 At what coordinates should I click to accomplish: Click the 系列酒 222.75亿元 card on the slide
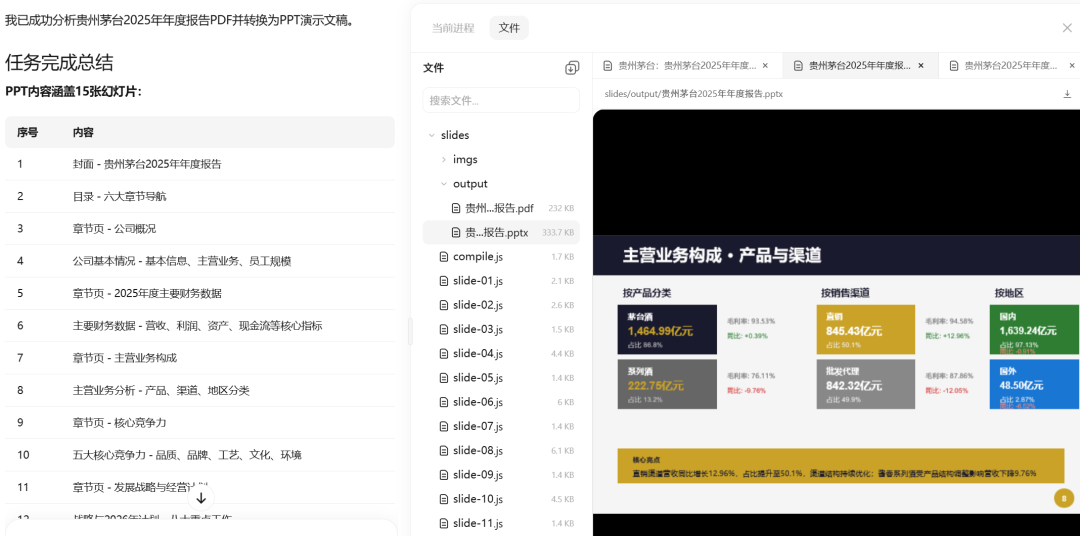tap(667, 384)
